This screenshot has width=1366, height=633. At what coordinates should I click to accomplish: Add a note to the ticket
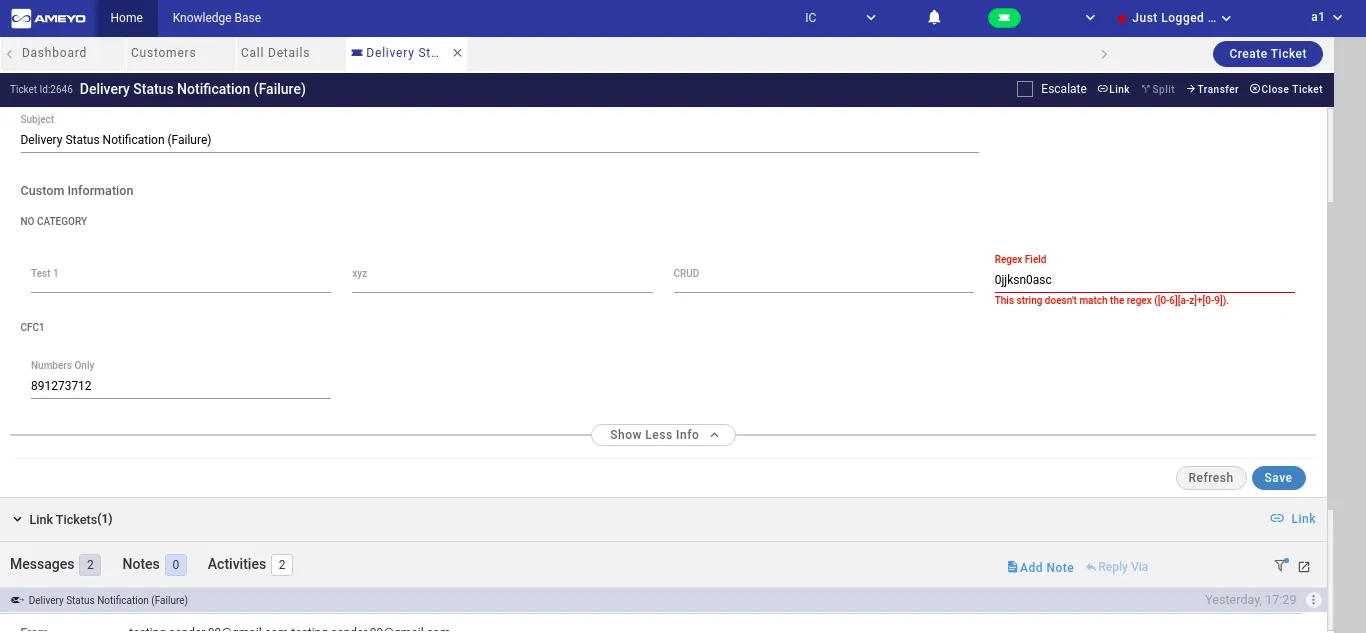point(1040,567)
